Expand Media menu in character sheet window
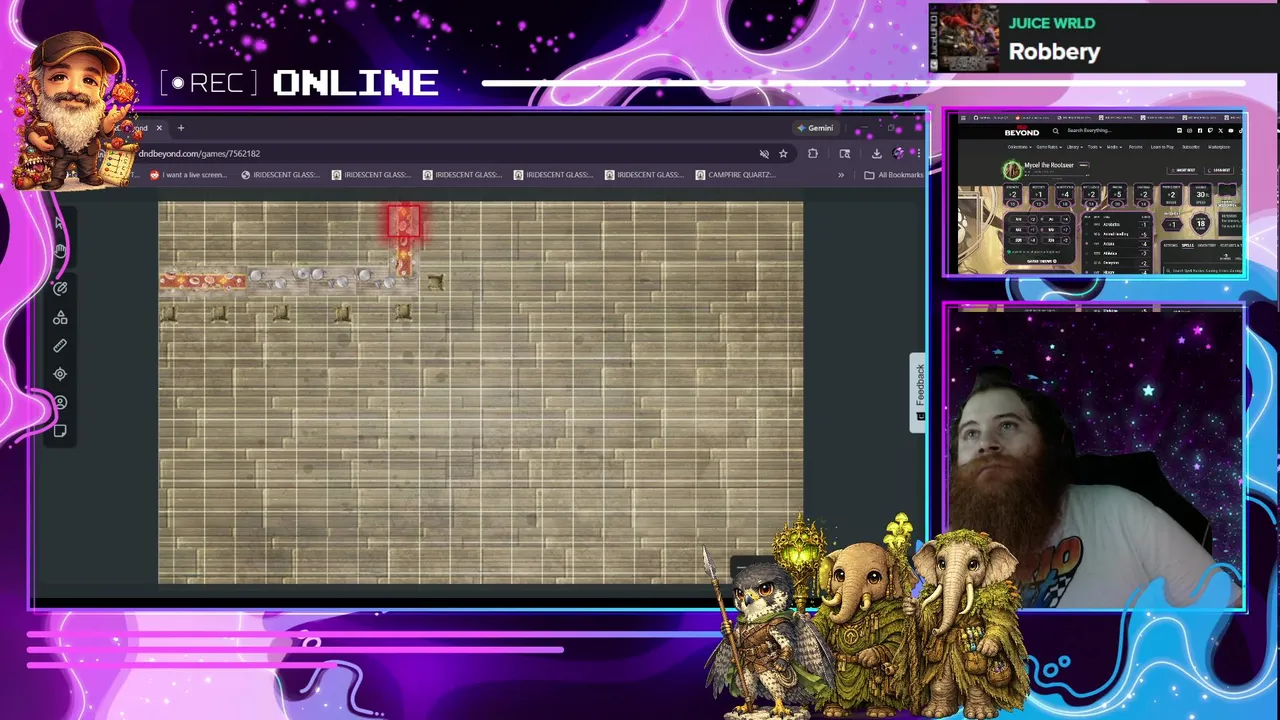Screen dimensions: 1280x720 point(1114,147)
